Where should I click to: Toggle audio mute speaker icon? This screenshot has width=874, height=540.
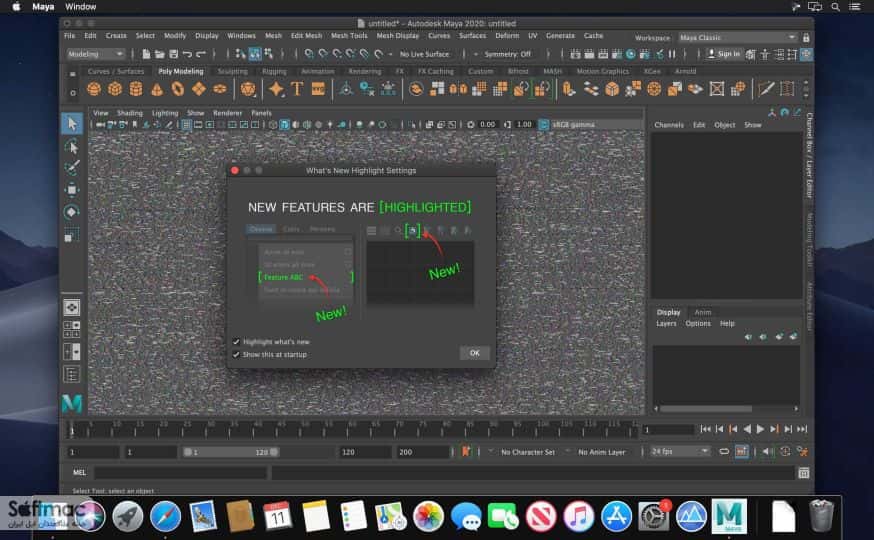tap(768, 452)
